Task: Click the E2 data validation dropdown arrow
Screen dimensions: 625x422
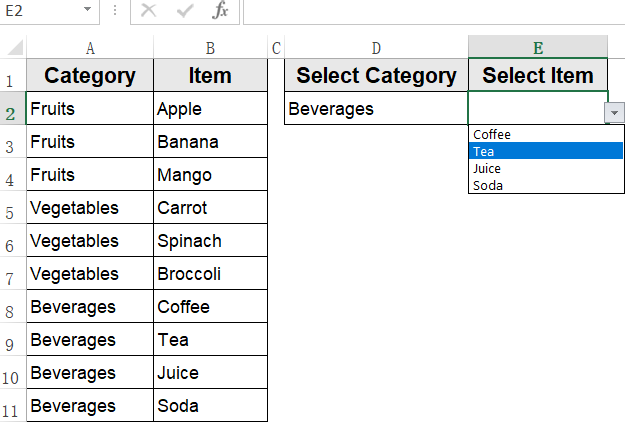Action: tap(614, 113)
